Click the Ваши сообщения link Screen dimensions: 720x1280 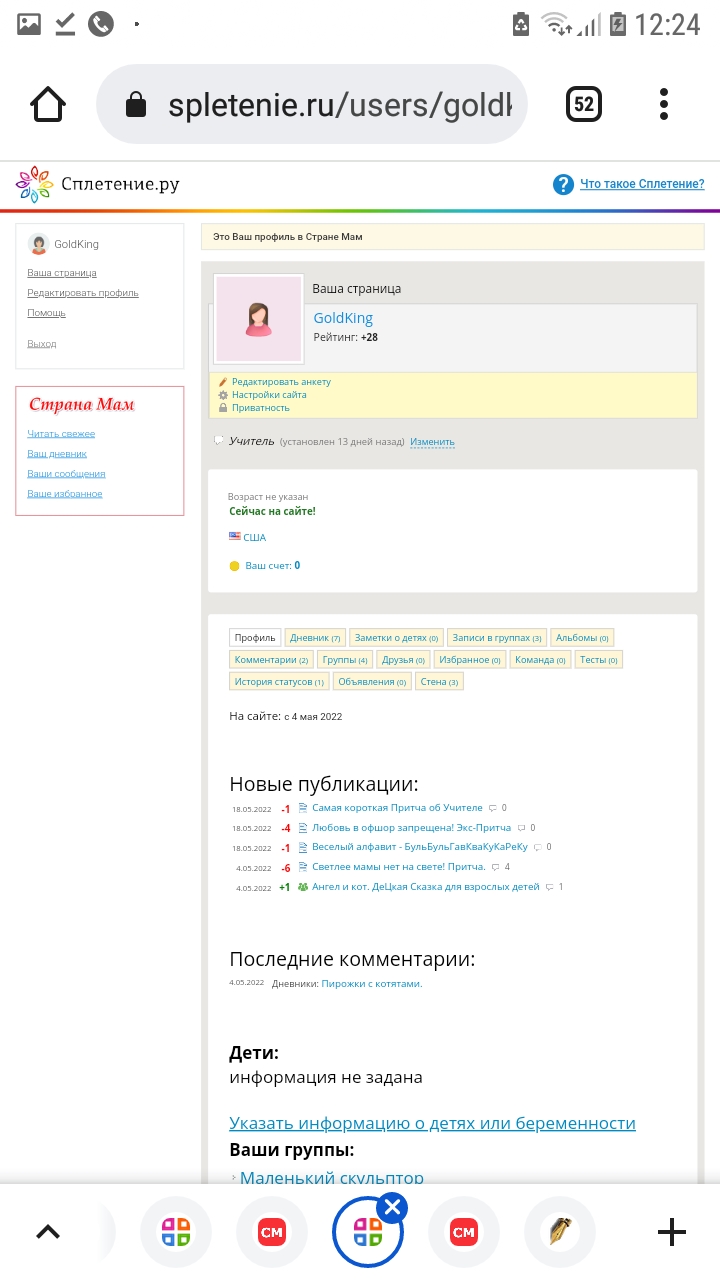click(66, 473)
